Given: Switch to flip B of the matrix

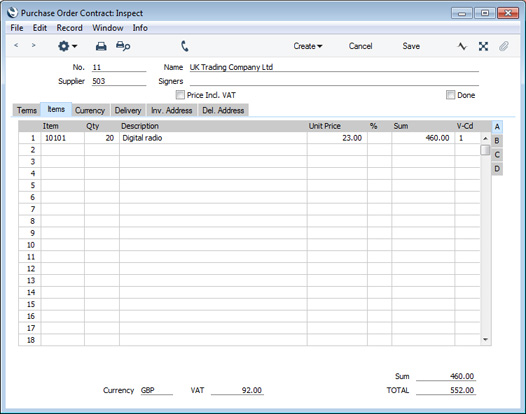Looking at the screenshot, I should click(x=497, y=141).
